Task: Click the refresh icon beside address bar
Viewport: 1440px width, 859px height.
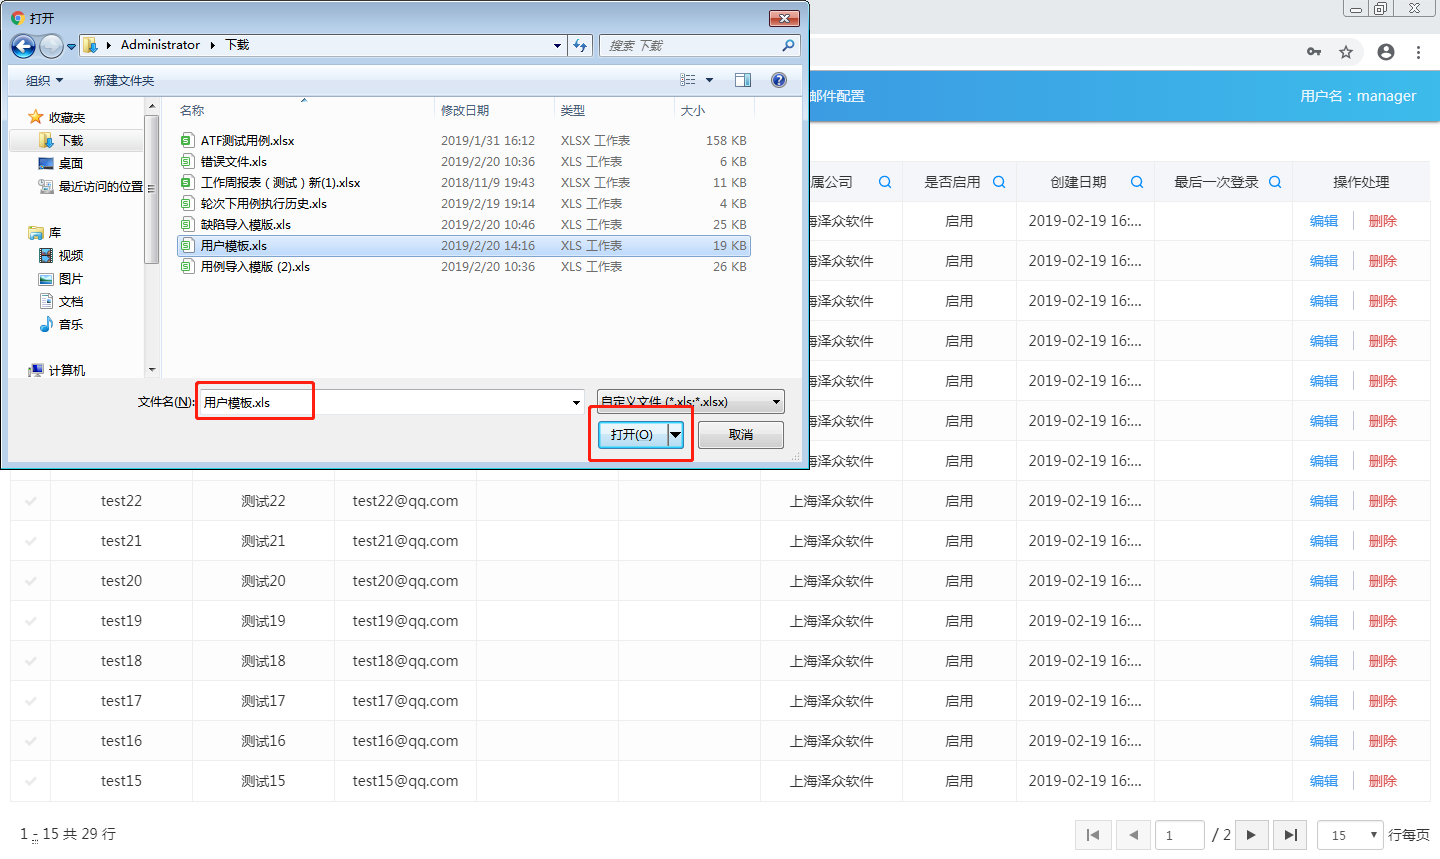Action: tap(580, 45)
